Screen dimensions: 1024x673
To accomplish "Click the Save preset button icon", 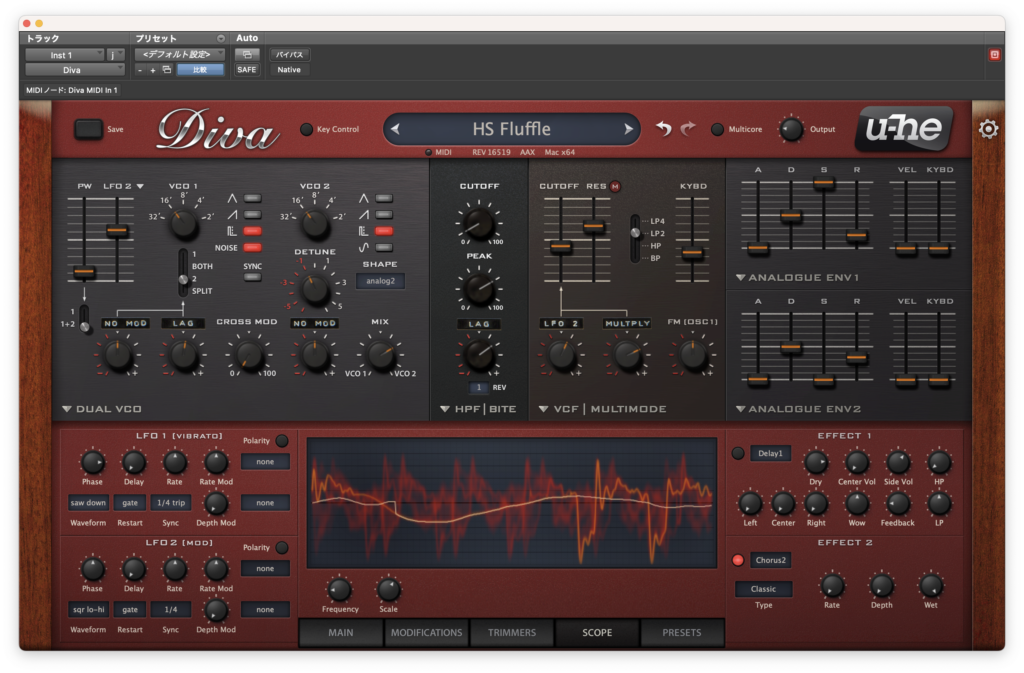I will point(88,129).
